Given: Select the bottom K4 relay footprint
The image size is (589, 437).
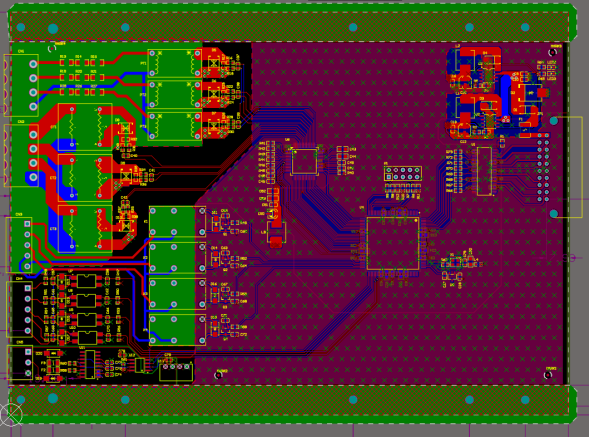Looking at the screenshot, I should click(x=177, y=330).
